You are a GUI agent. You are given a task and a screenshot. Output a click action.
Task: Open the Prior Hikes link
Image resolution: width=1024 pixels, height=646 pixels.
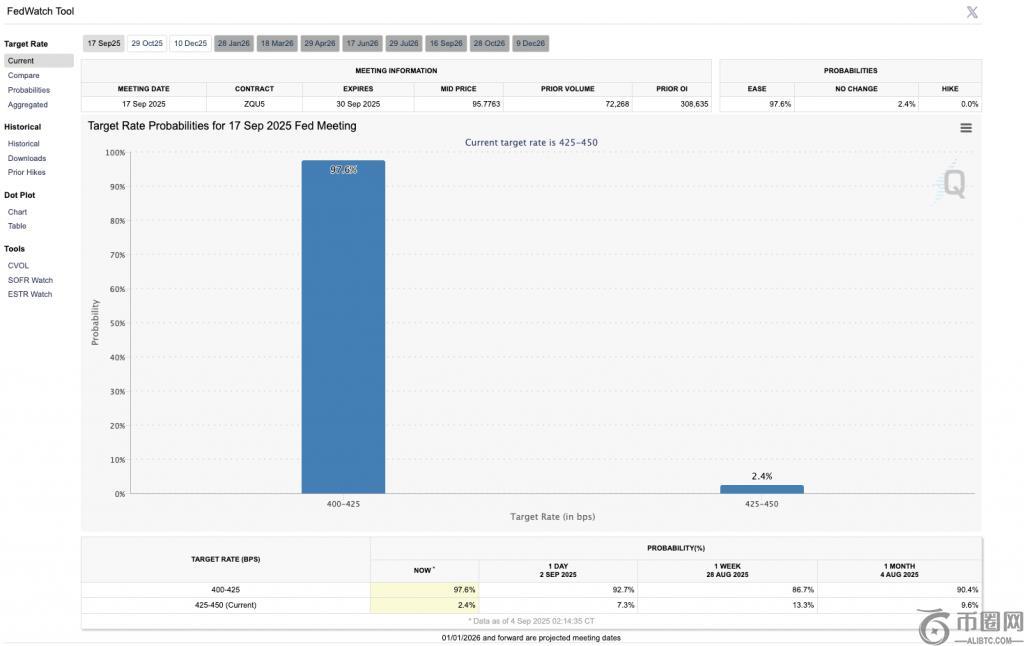coord(27,172)
